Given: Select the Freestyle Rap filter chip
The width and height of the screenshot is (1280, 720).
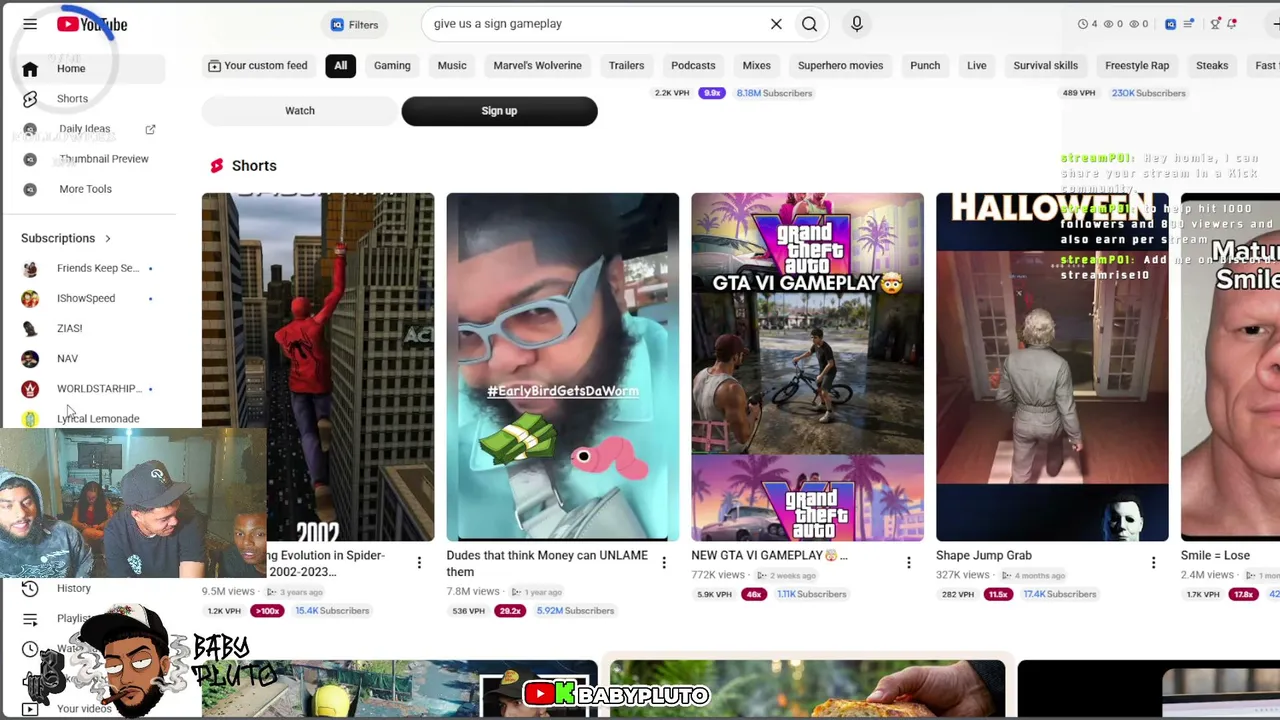Looking at the screenshot, I should [1137, 66].
